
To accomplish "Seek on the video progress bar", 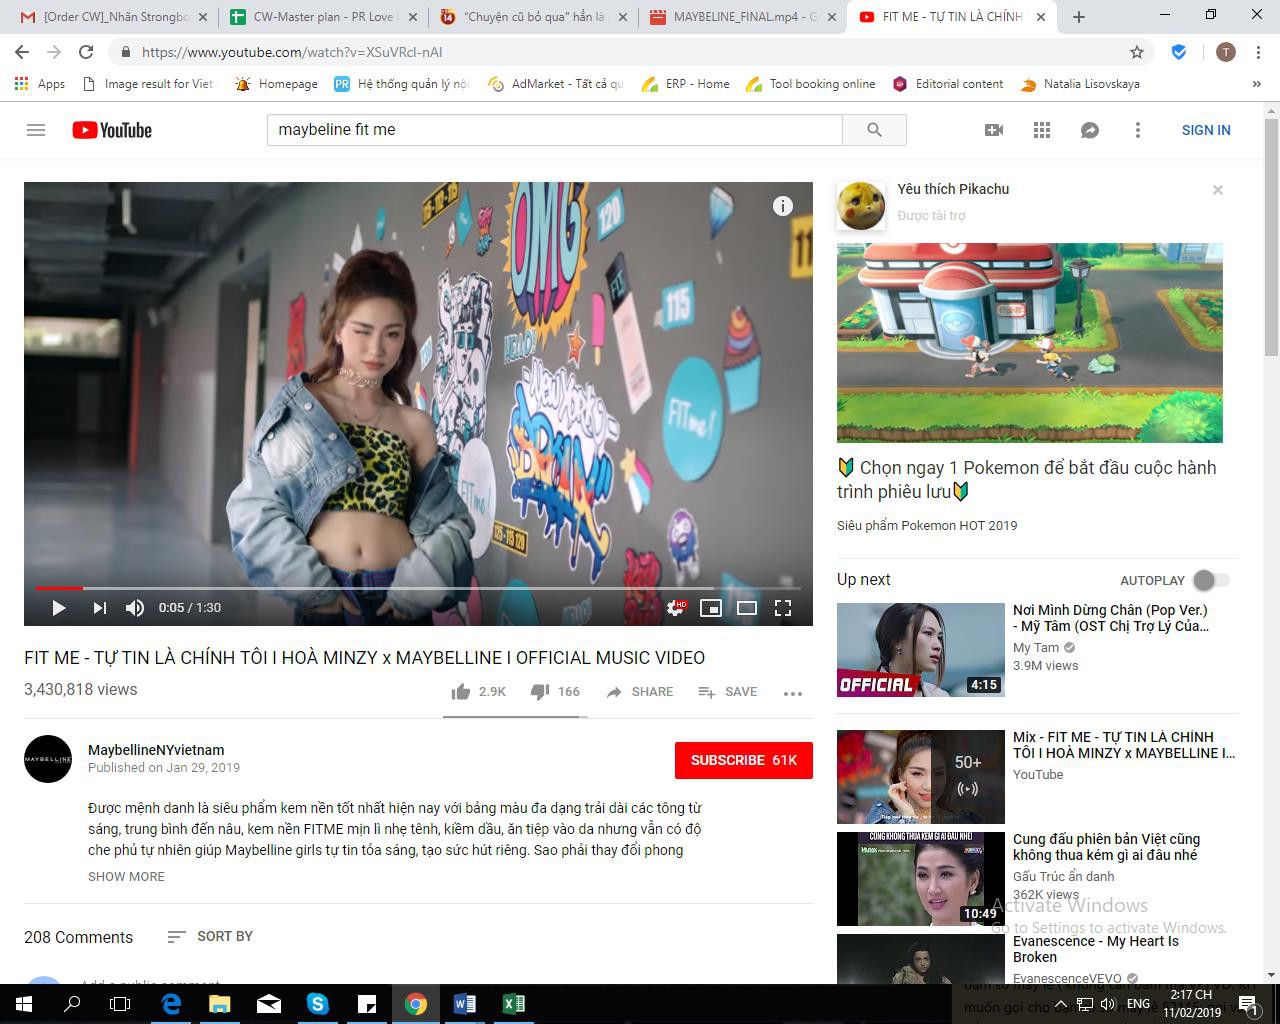I will tap(418, 588).
